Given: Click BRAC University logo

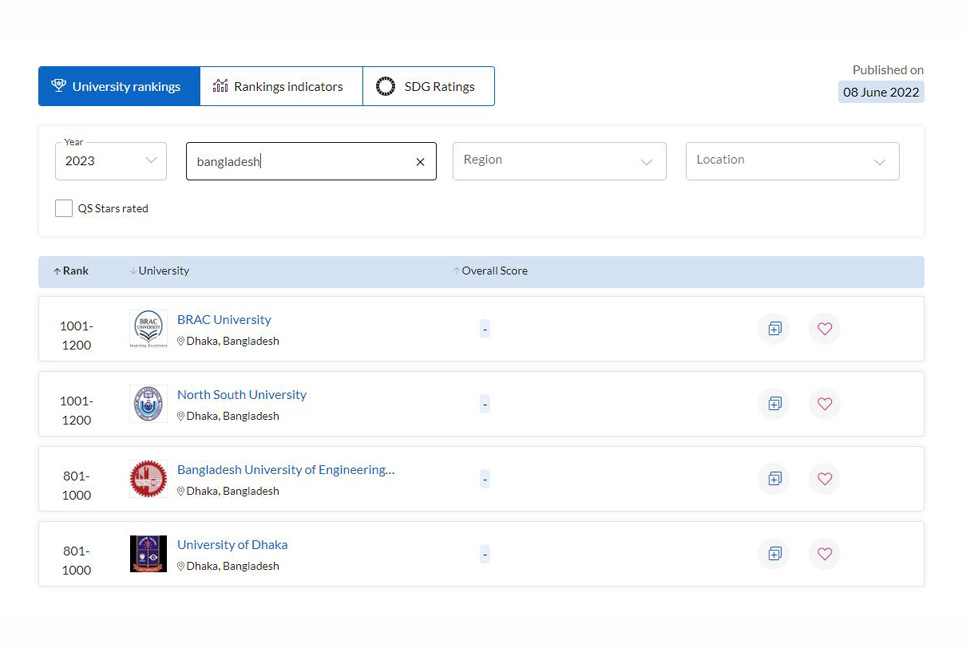Looking at the screenshot, I should [148, 329].
